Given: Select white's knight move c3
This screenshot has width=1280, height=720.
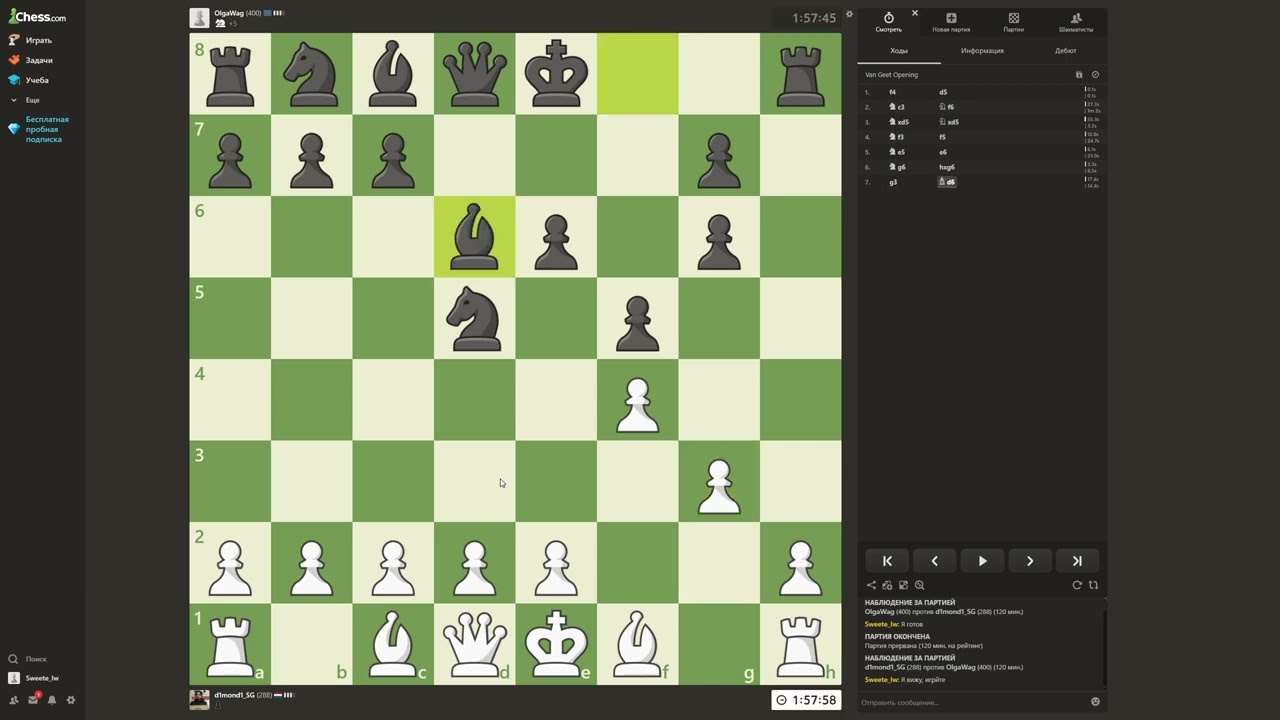Looking at the screenshot, I should [x=897, y=107].
